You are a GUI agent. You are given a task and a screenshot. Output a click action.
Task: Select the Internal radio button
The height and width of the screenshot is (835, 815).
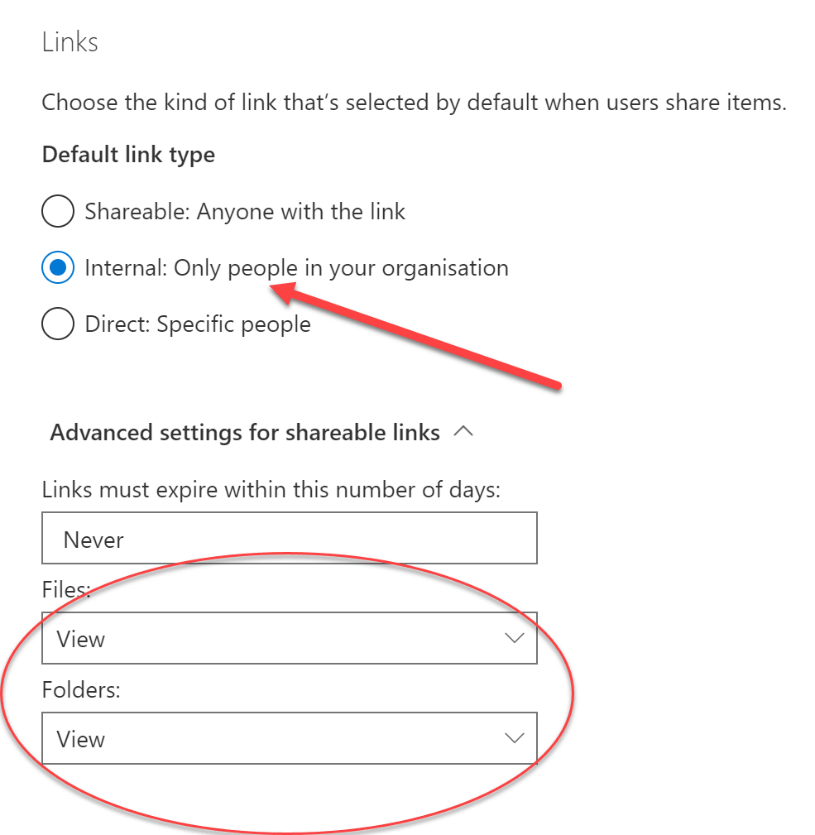tap(58, 267)
